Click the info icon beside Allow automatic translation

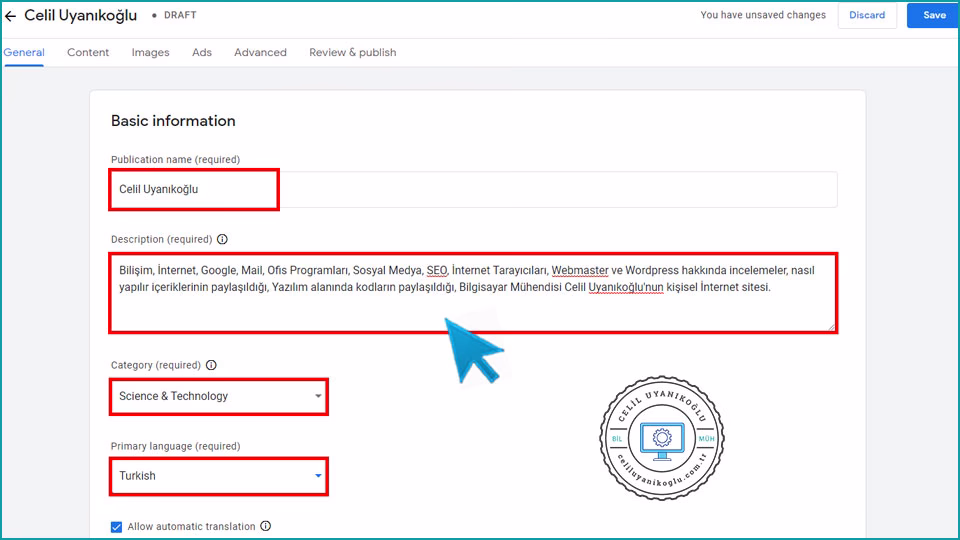click(266, 526)
